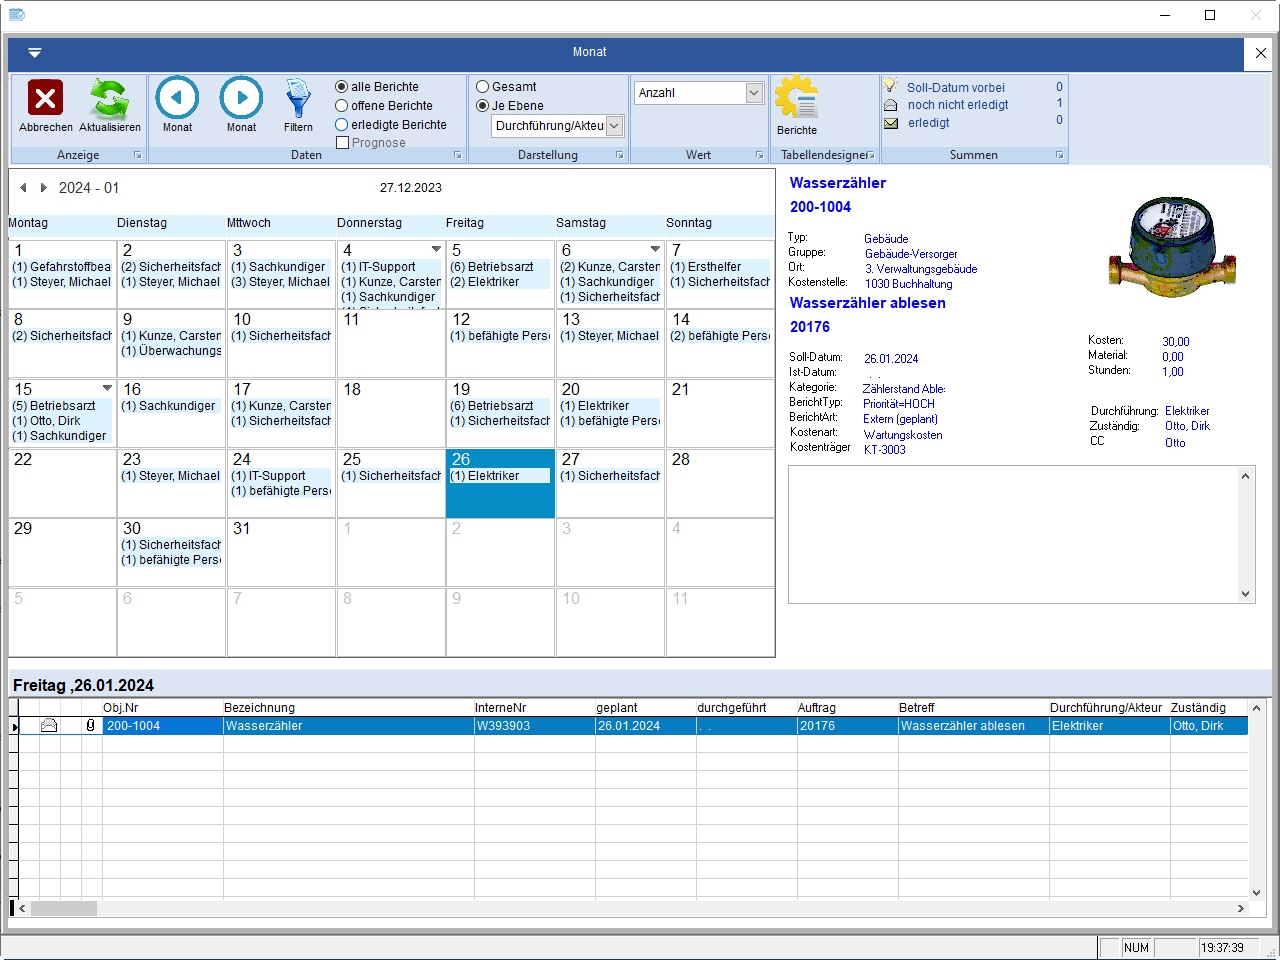Viewport: 1280px width, 960px height.
Task: Click the erledigt envelope icon
Action: pos(891,123)
